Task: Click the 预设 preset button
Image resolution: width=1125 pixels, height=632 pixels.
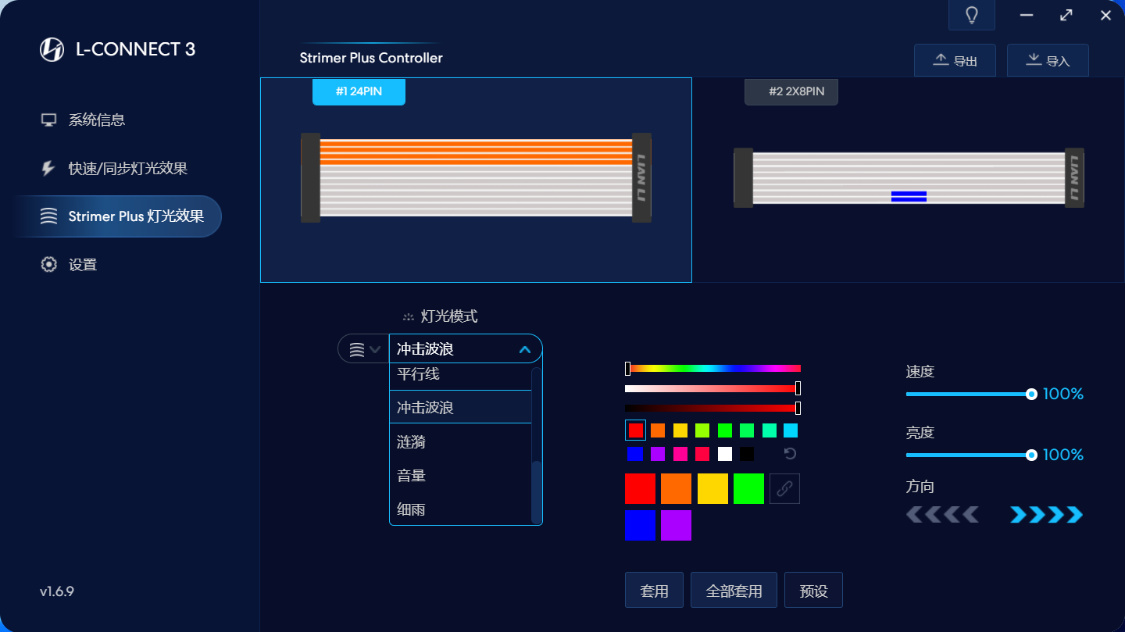Action: pyautogui.click(x=814, y=590)
